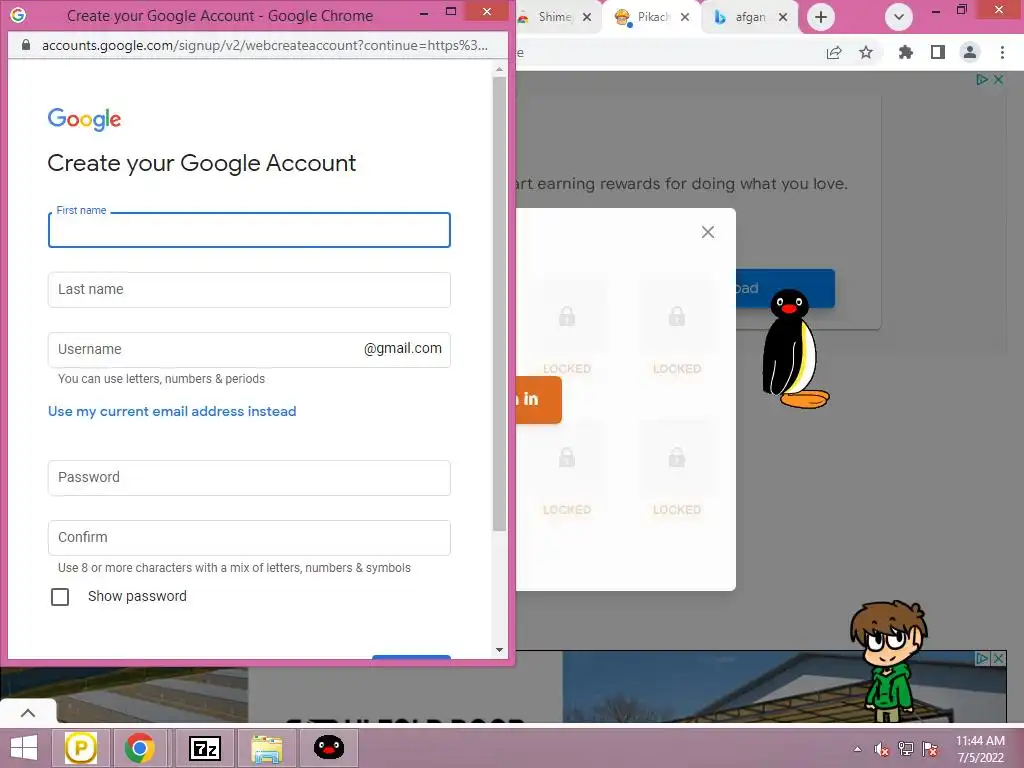Screen dimensions: 1024x768
Task: Click the Confirm password field
Action: [x=249, y=537]
